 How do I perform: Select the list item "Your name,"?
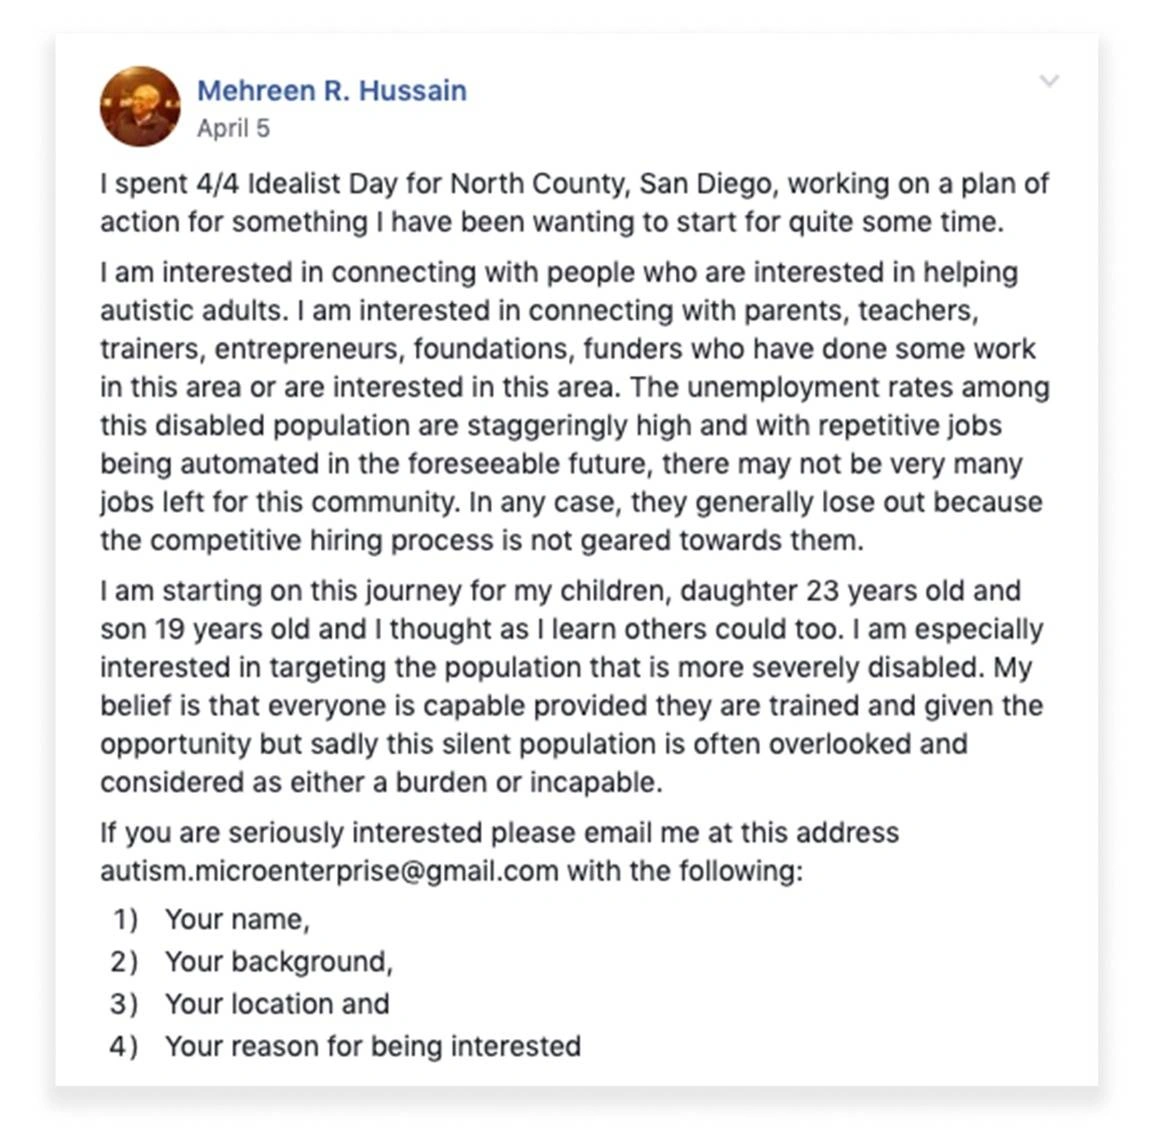click(237, 920)
